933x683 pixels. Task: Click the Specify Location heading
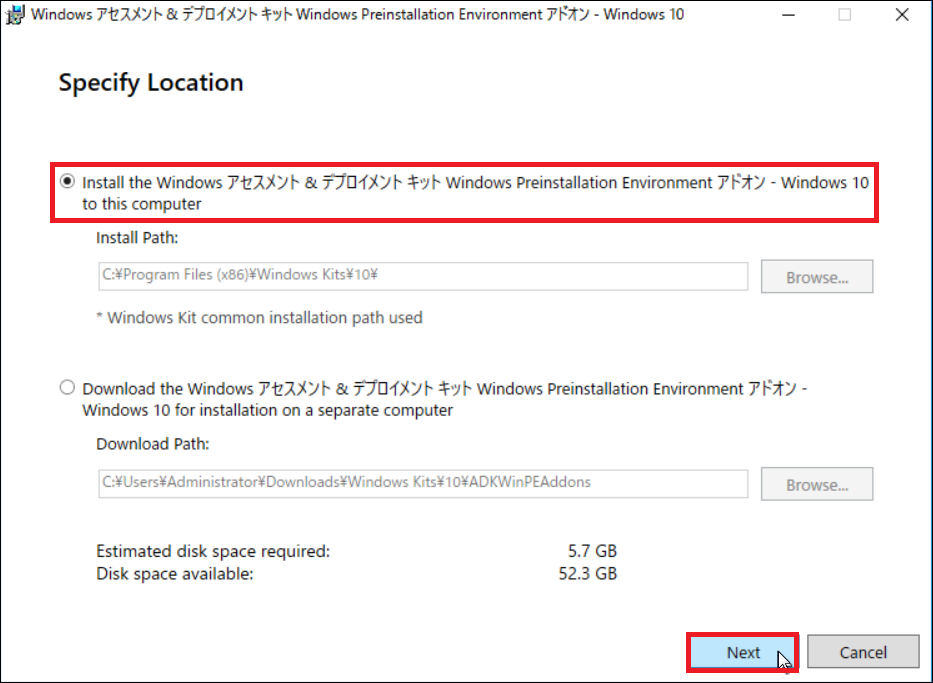click(x=151, y=83)
